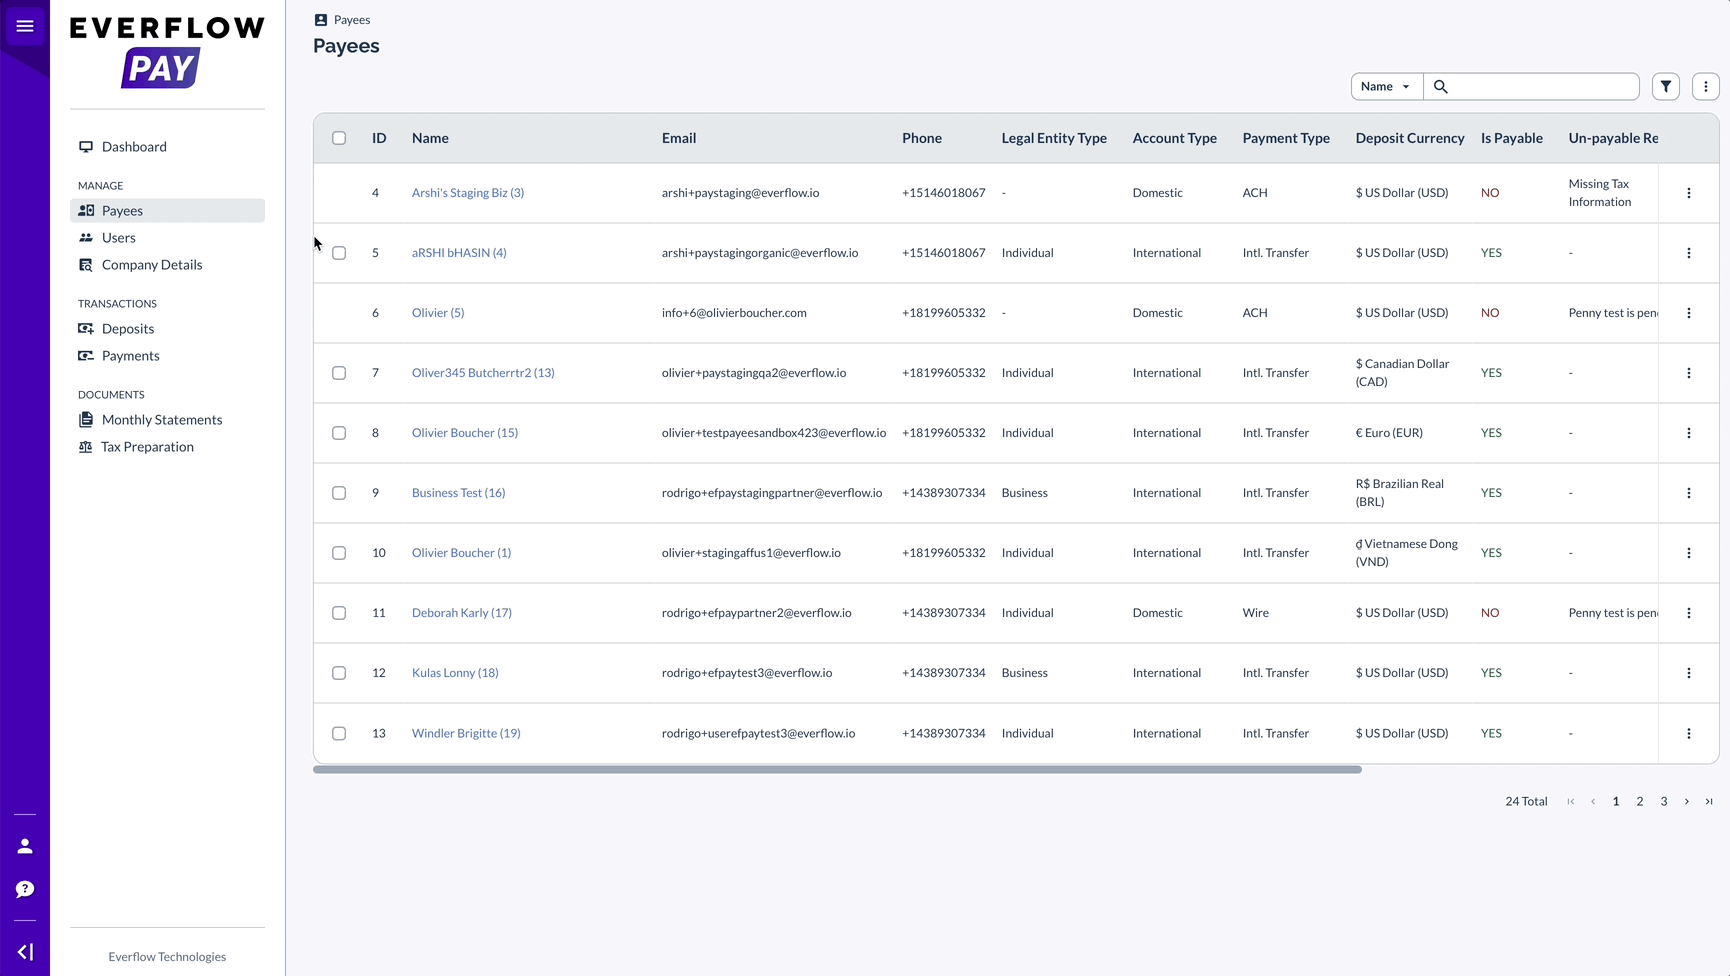Click the Everflow Pay logo
This screenshot has width=1730, height=976.
[167, 53]
